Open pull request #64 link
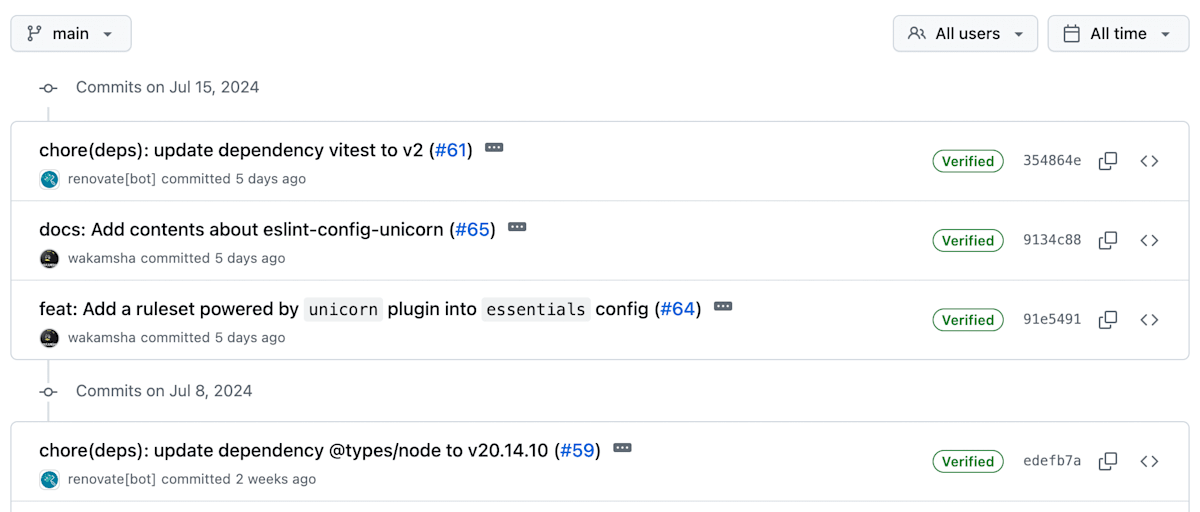1200x512 pixels. (678, 309)
